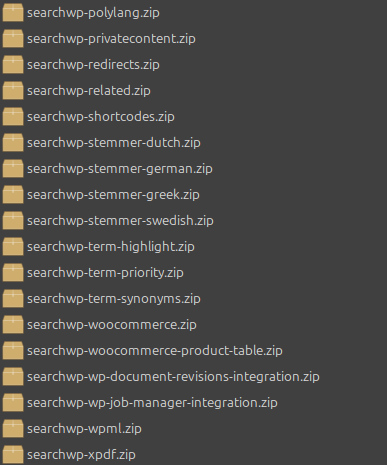
Task: Click the archive icon for searchwp-term-highlight.zip
Action: coord(13,247)
